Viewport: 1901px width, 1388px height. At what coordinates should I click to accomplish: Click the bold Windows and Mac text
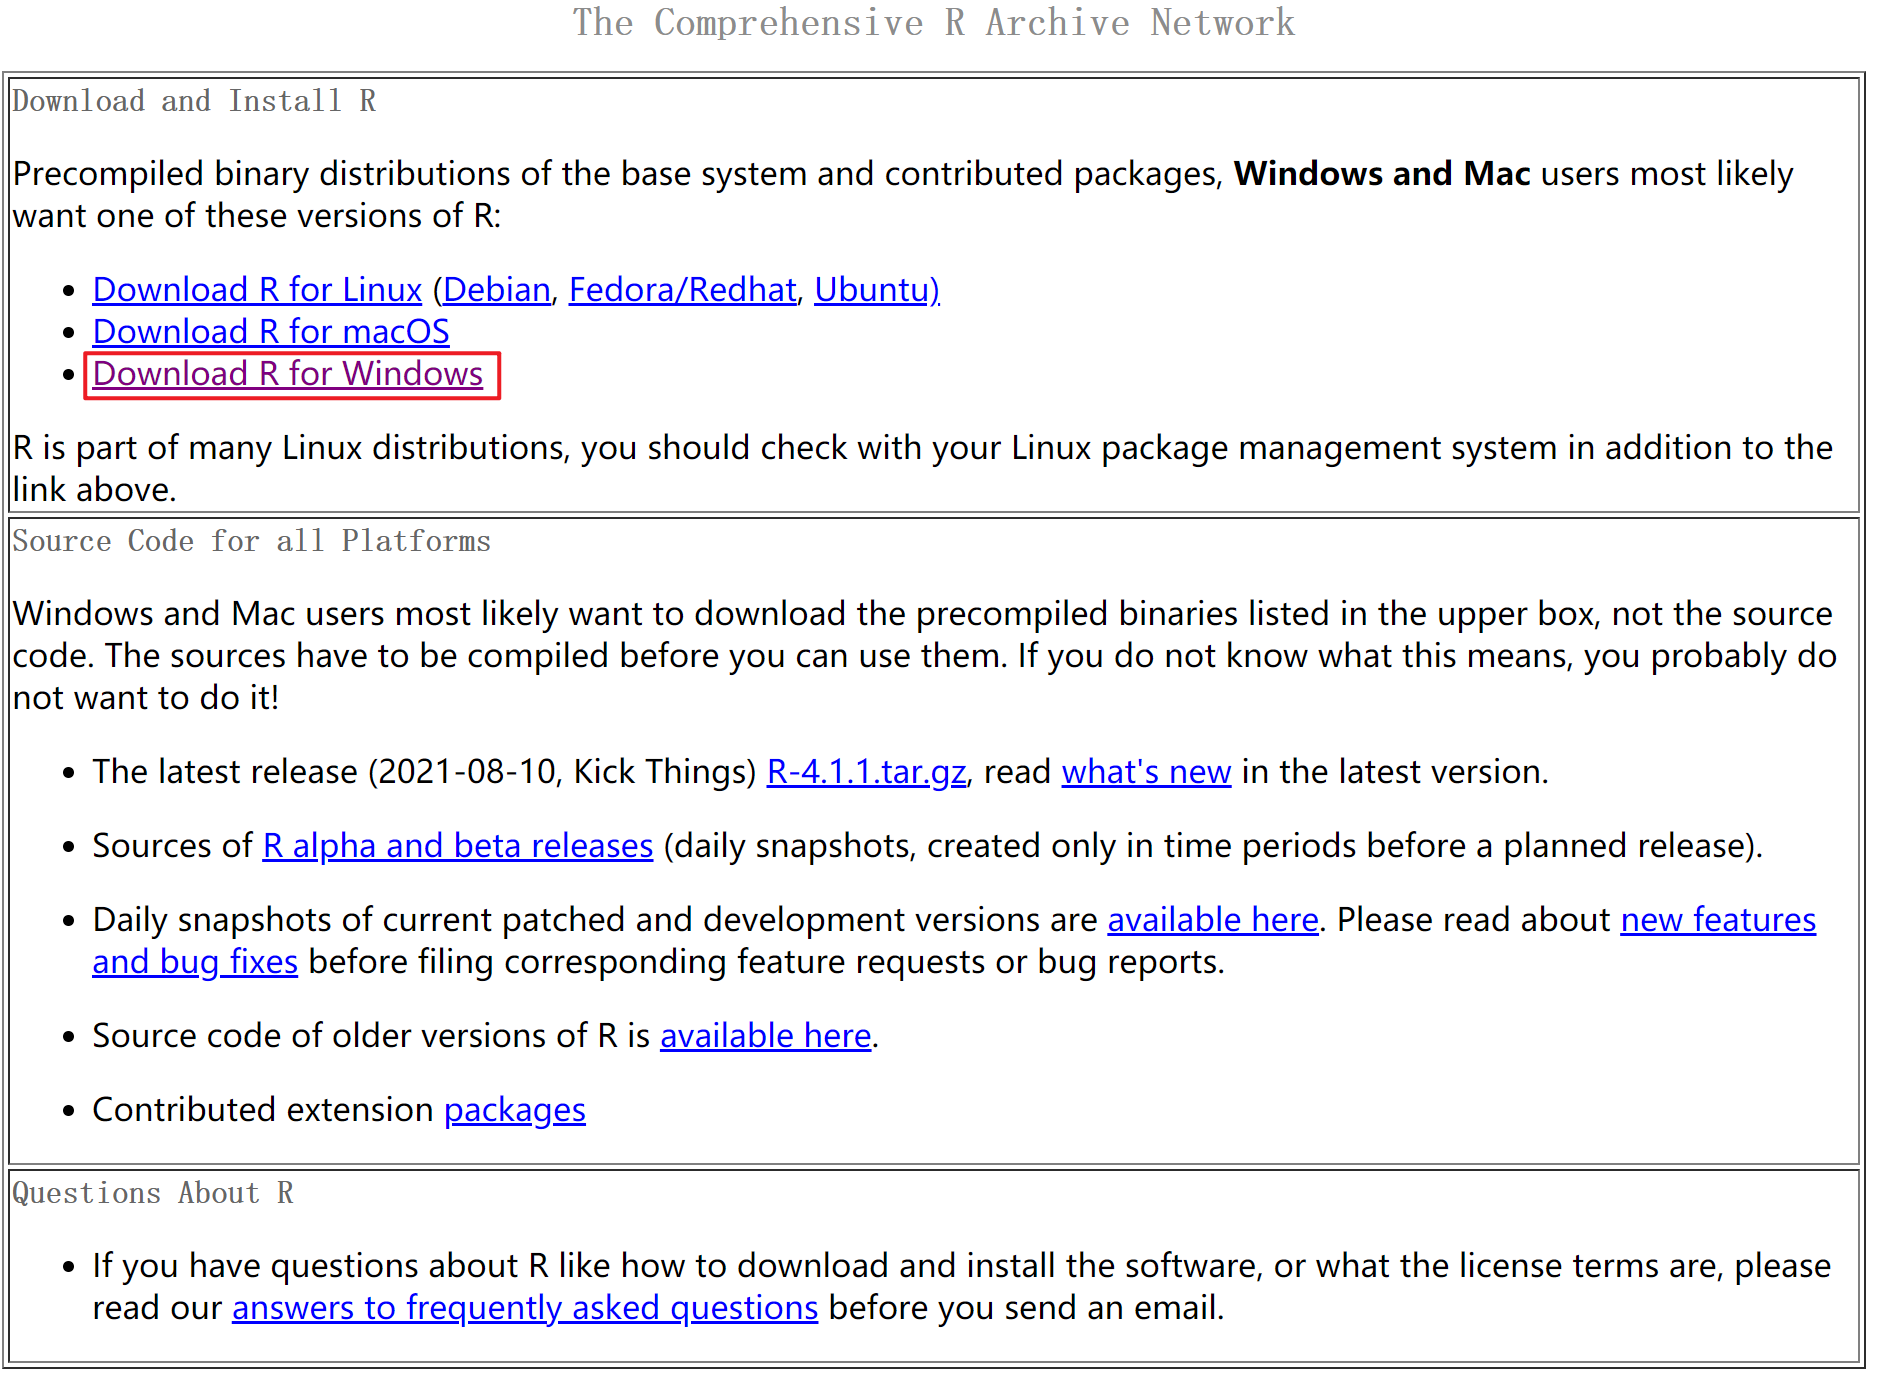click(1382, 174)
